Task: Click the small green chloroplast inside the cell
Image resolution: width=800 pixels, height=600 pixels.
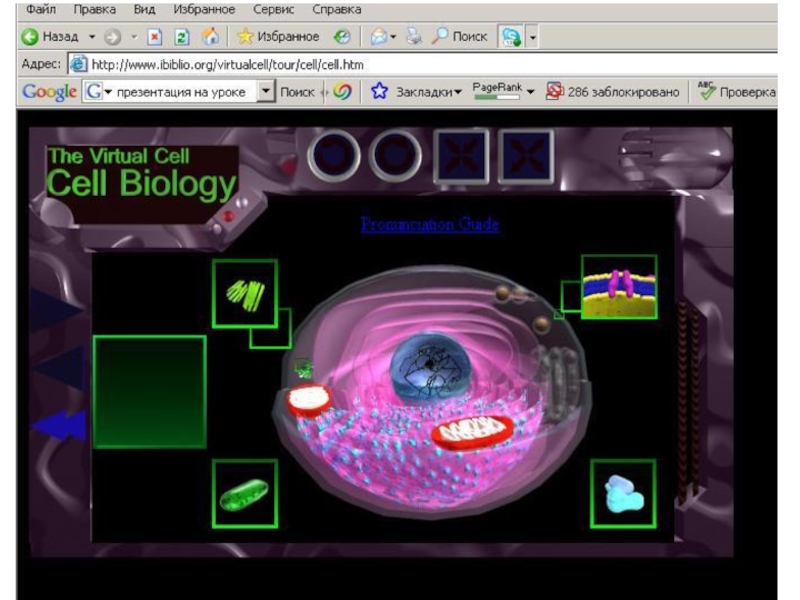Action: (304, 368)
